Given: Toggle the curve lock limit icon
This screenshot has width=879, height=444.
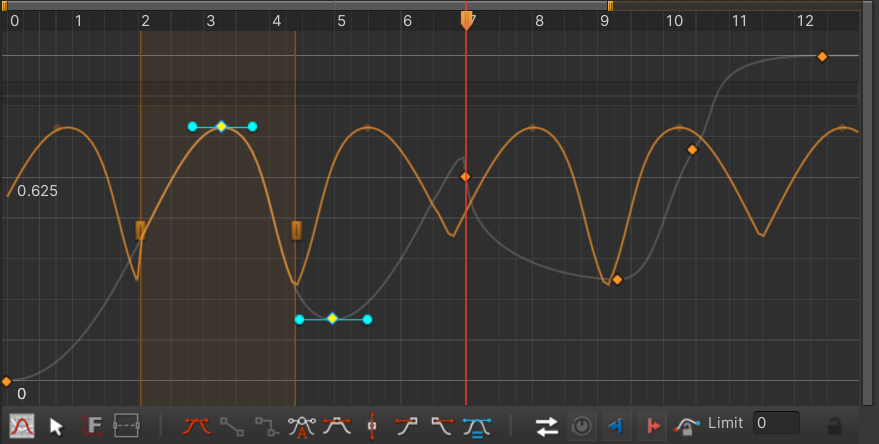Looking at the screenshot, I should tap(687, 426).
